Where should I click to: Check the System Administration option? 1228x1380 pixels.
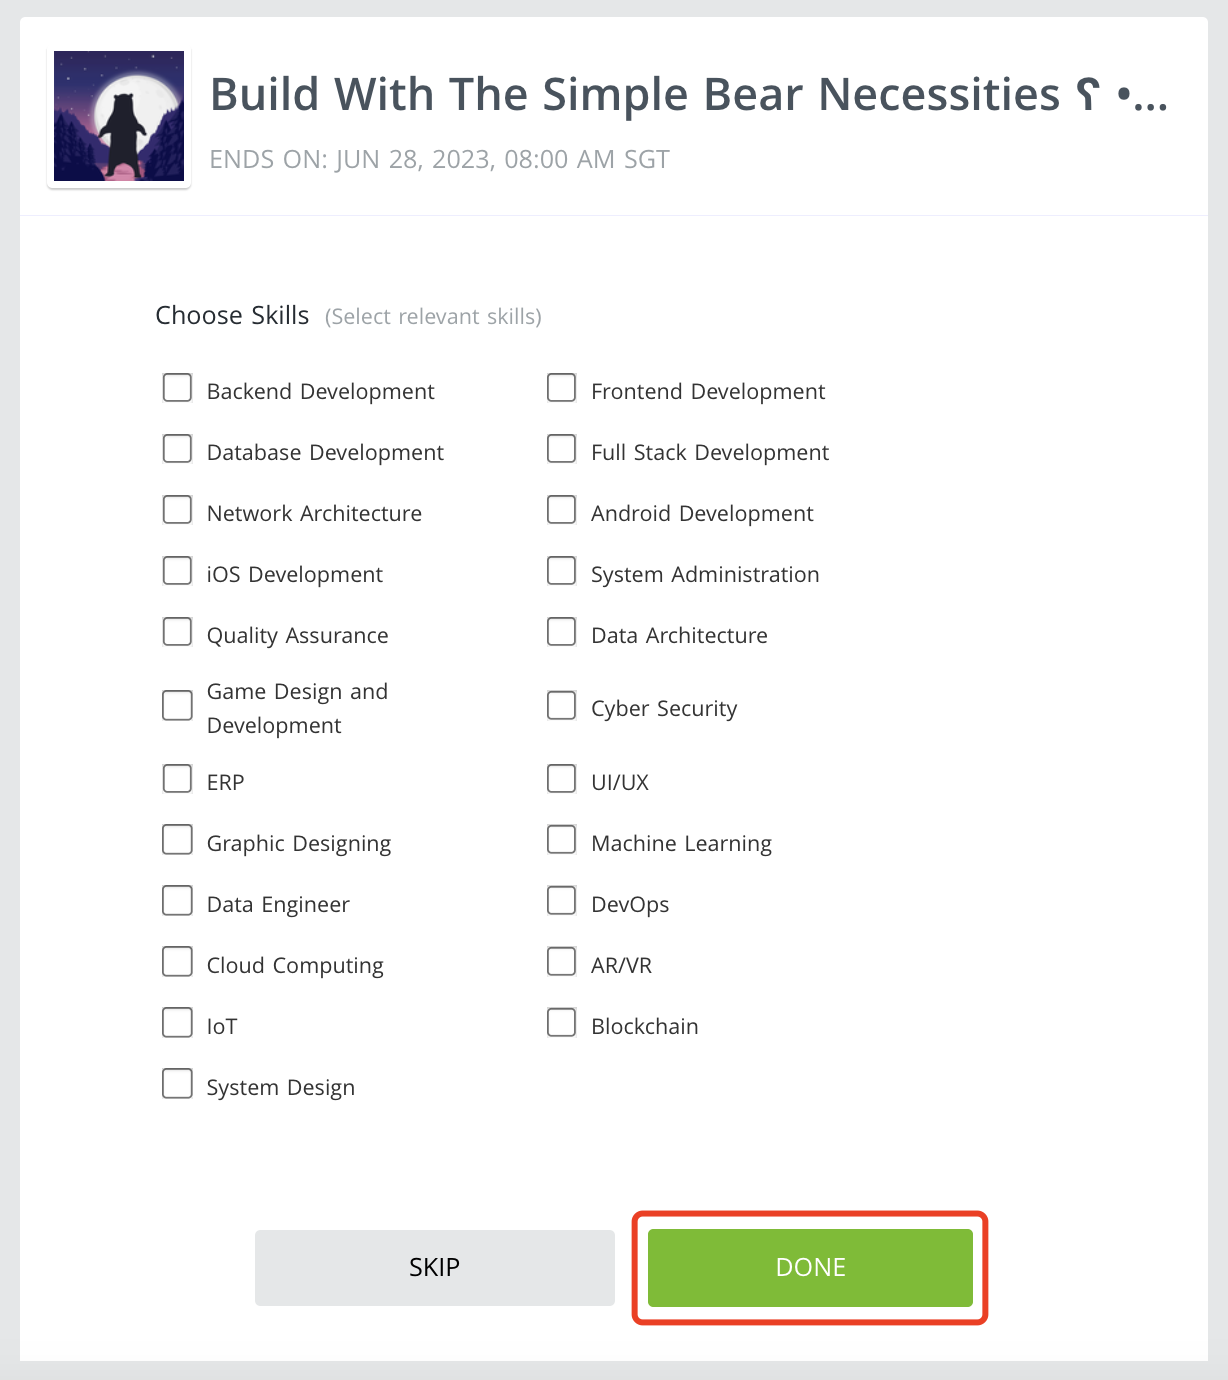tap(561, 571)
